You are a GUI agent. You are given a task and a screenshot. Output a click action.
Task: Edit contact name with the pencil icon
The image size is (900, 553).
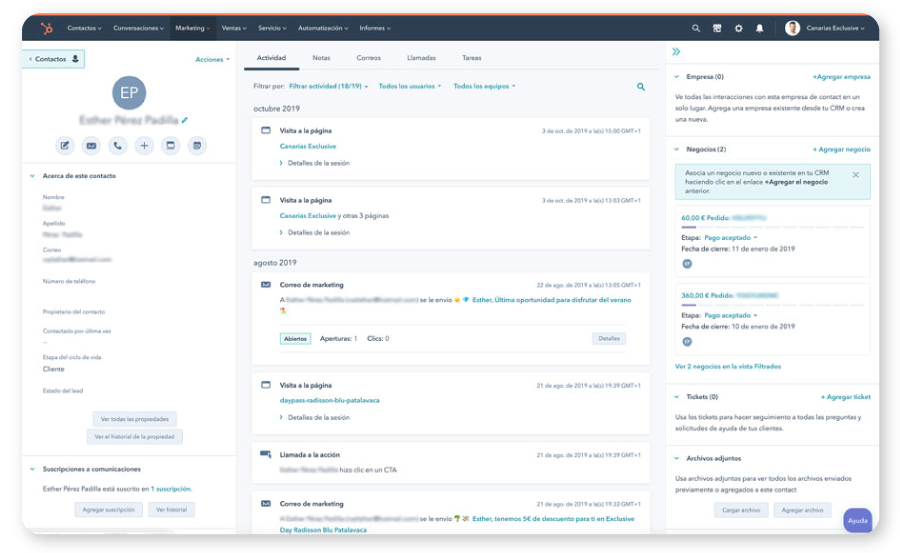[185, 120]
